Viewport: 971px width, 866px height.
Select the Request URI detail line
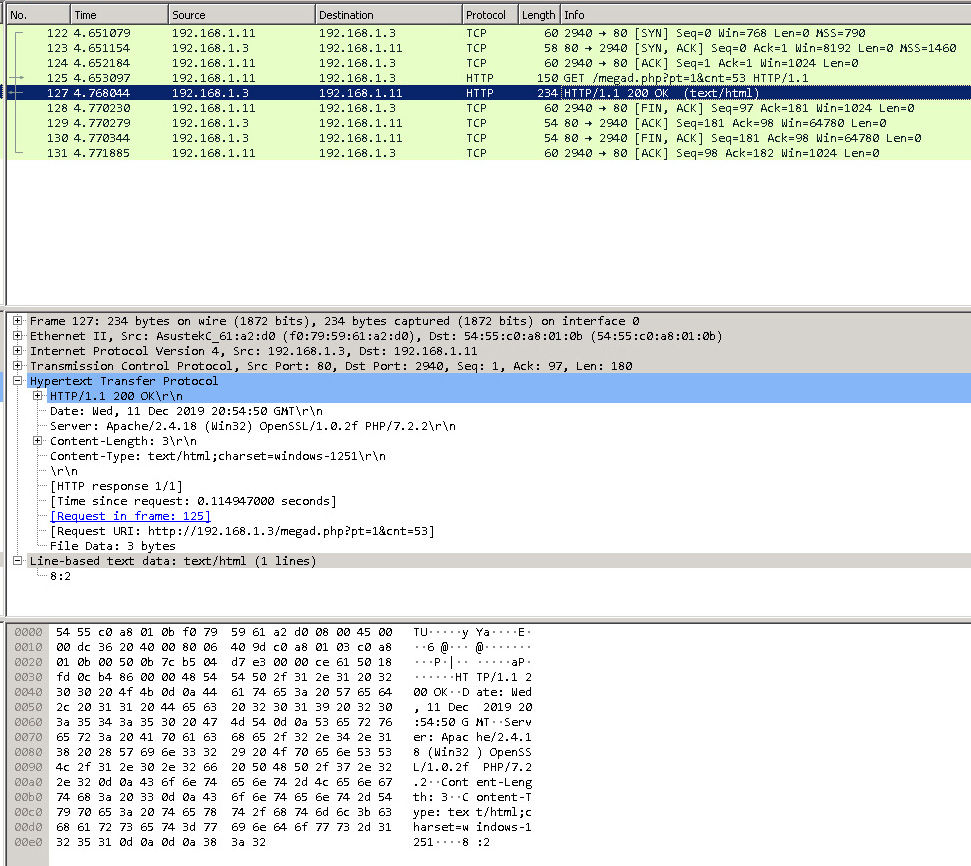(x=242, y=531)
